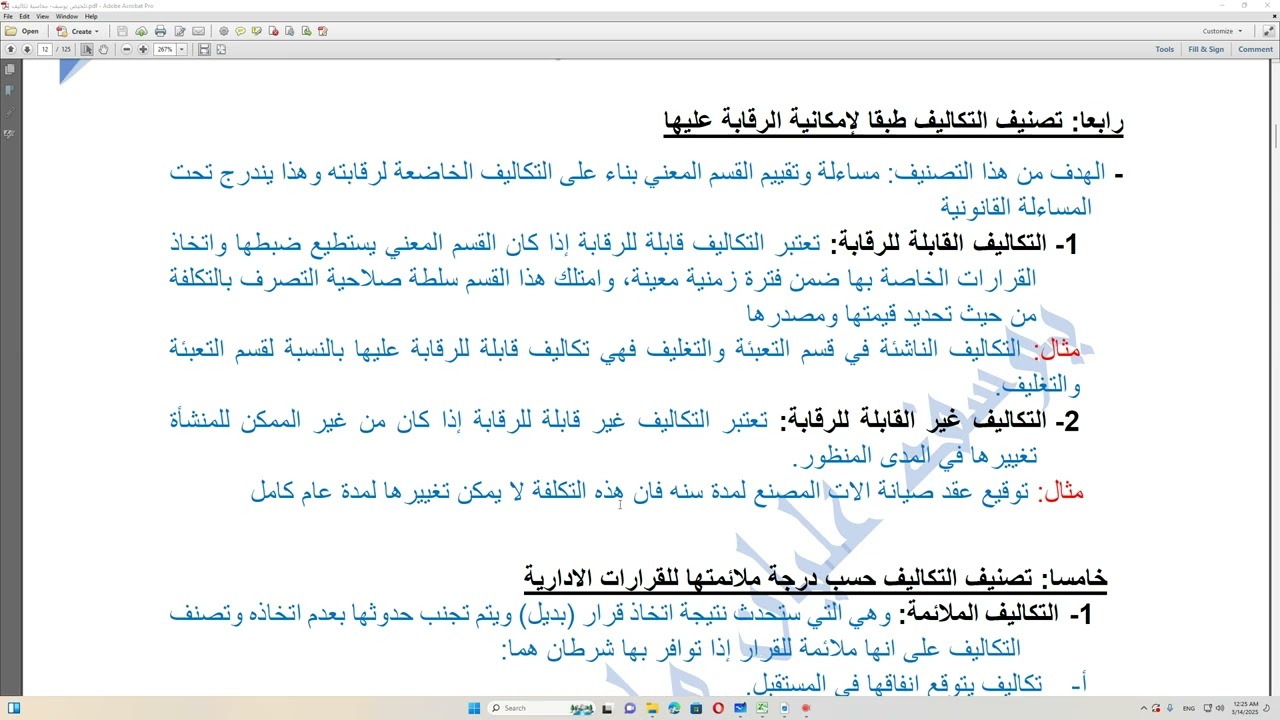Image resolution: width=1280 pixels, height=720 pixels.
Task: Open the signatures sidebar icon
Action: tap(9, 133)
